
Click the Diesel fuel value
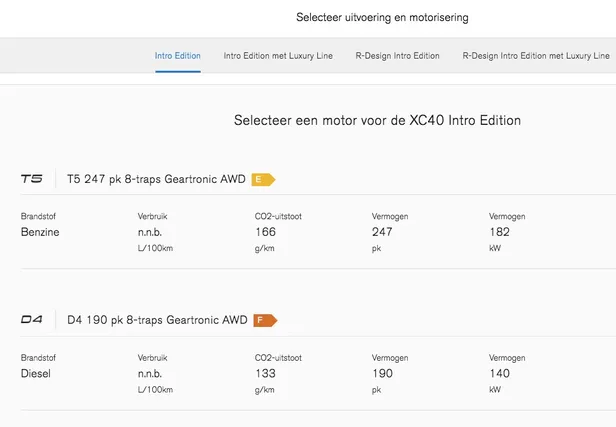pyautogui.click(x=36, y=374)
